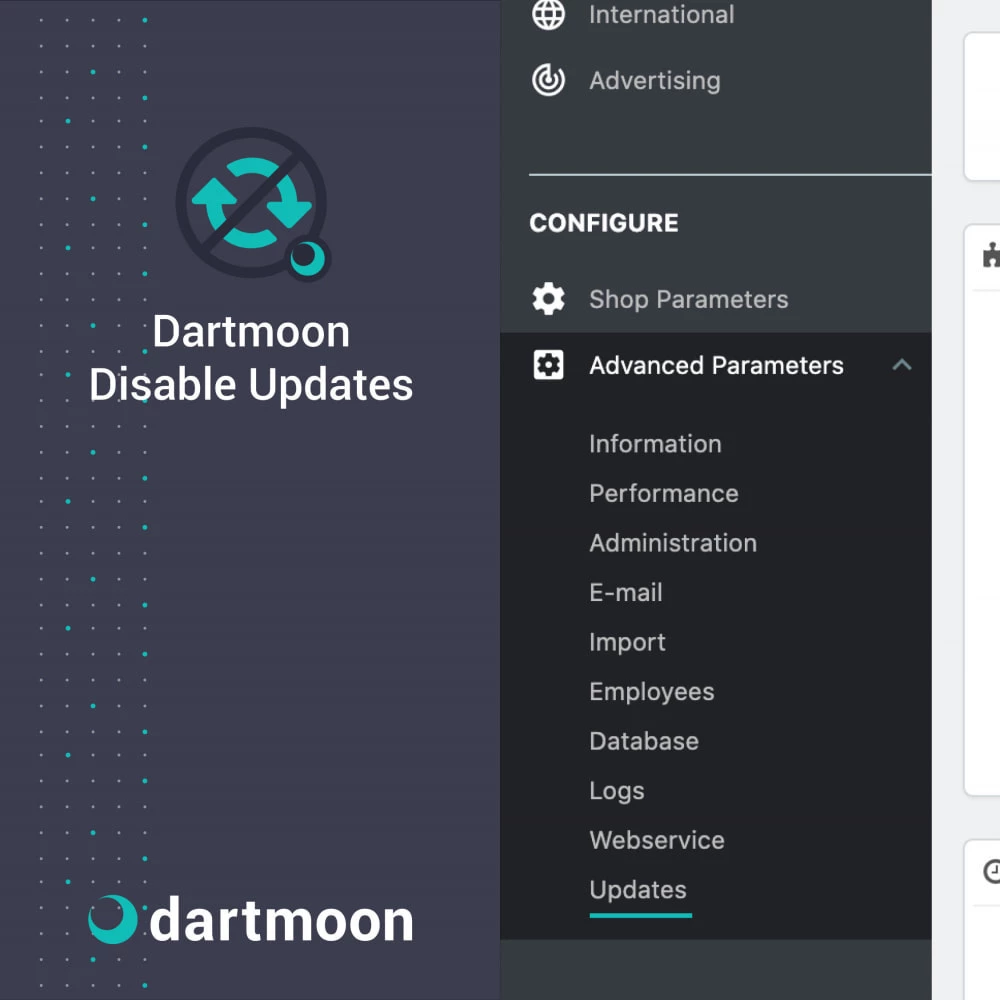1000x1000 pixels.
Task: Go to the Employees page
Action: (x=652, y=692)
